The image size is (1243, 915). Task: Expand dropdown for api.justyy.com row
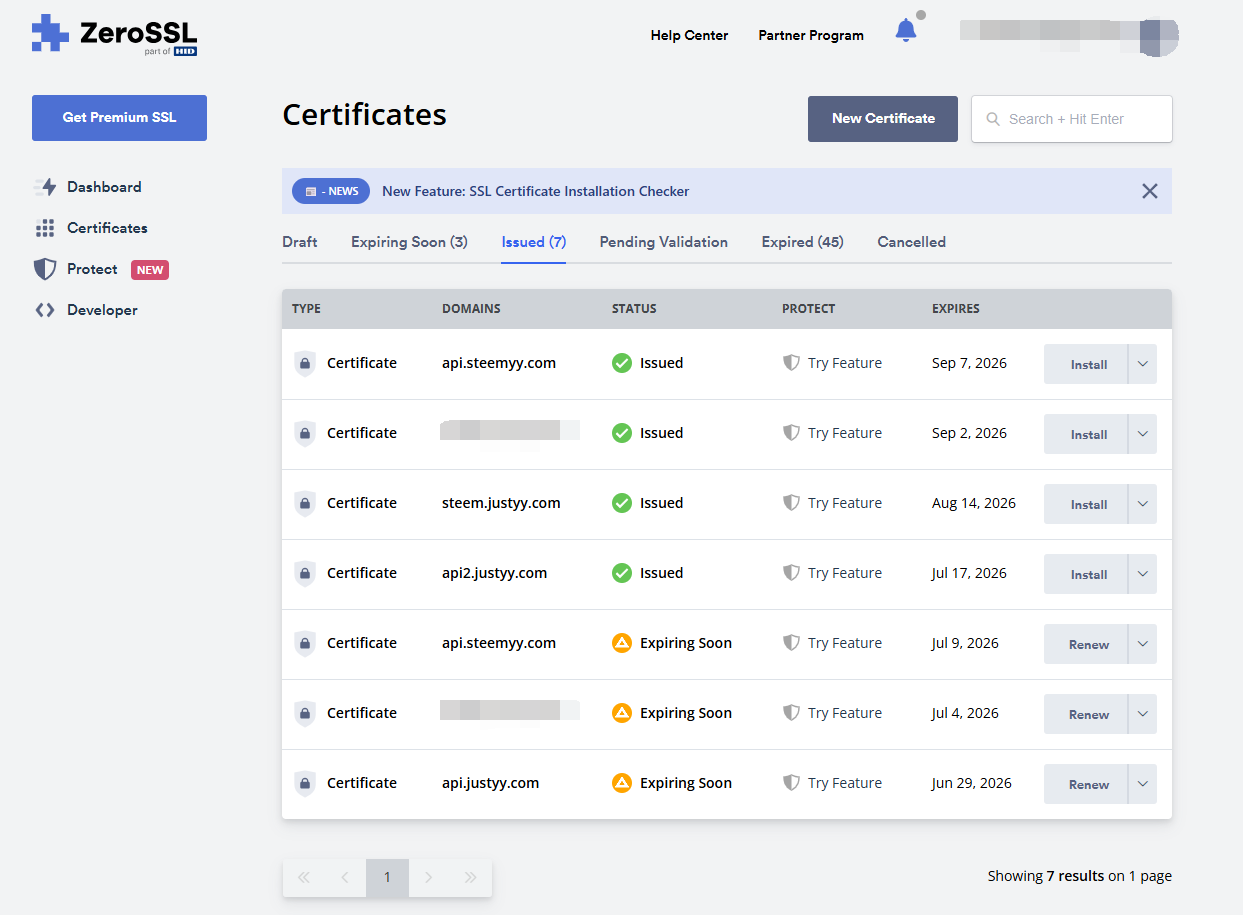[1143, 784]
